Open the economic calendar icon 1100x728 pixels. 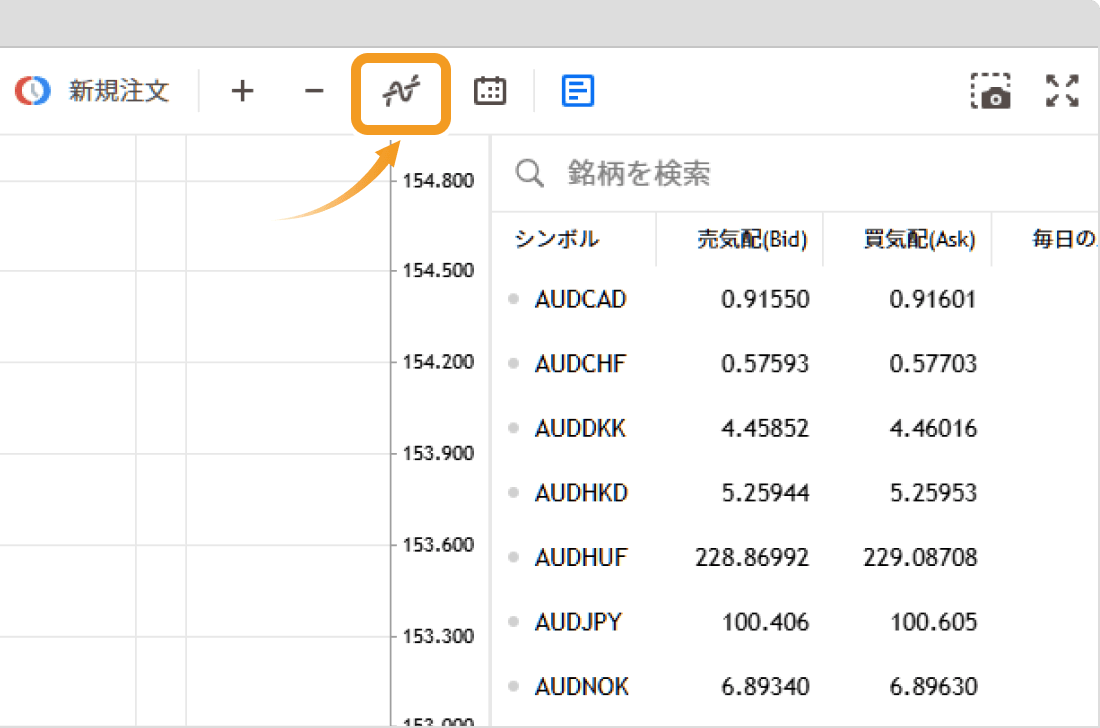point(490,90)
